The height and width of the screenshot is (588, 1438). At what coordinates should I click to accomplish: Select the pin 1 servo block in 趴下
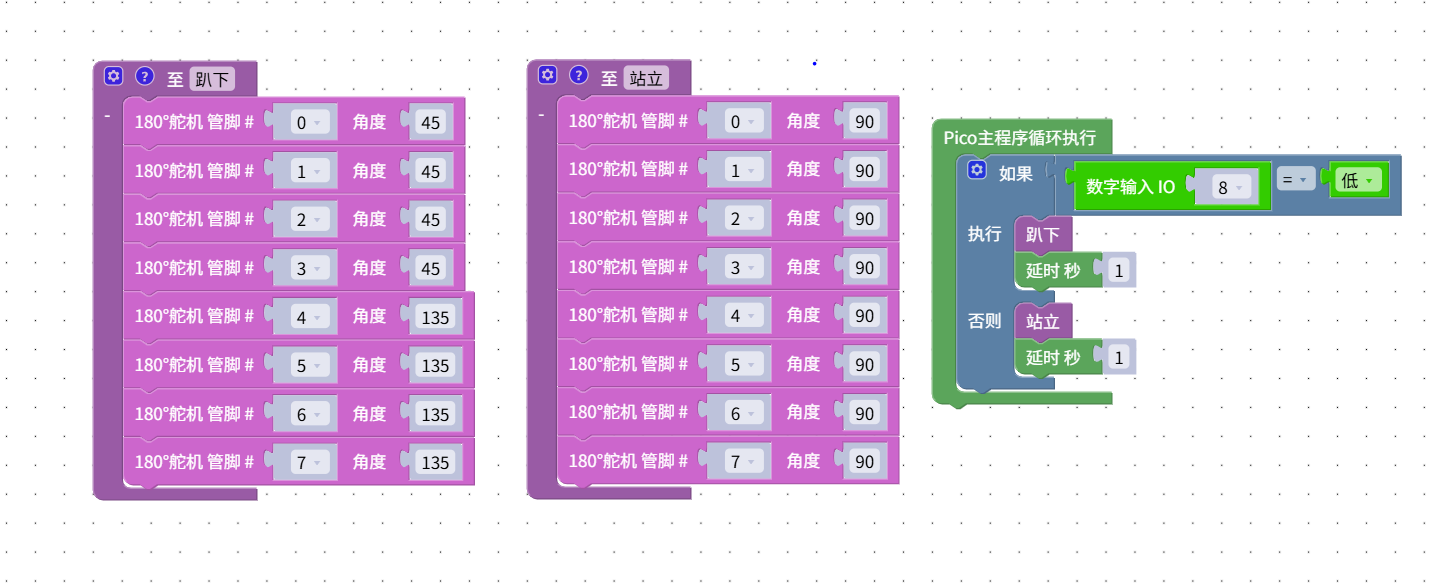click(x=294, y=171)
